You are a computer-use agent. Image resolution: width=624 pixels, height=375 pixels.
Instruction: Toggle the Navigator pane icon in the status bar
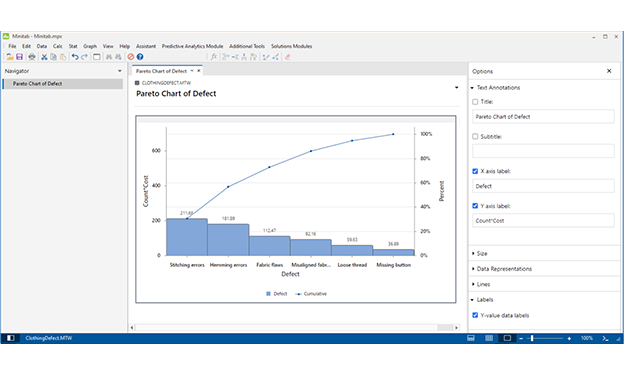11,338
